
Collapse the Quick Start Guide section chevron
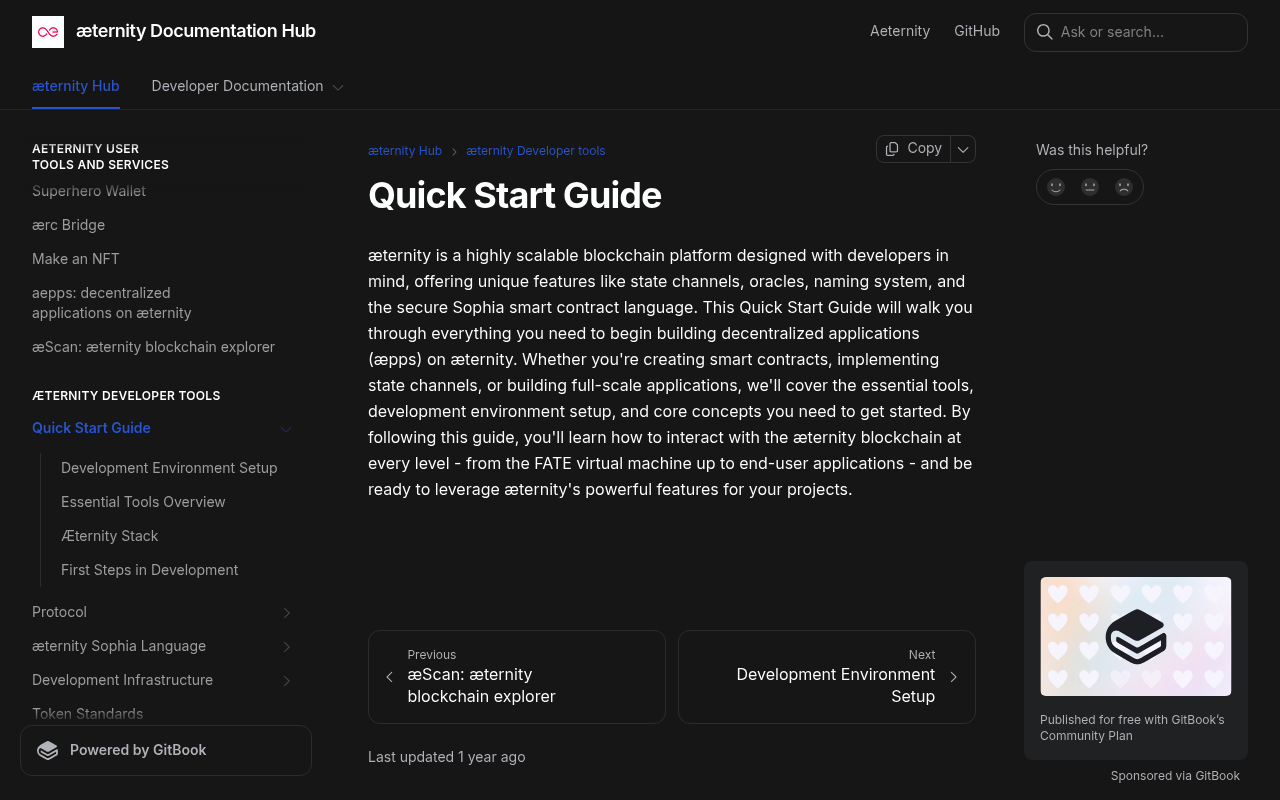[286, 428]
